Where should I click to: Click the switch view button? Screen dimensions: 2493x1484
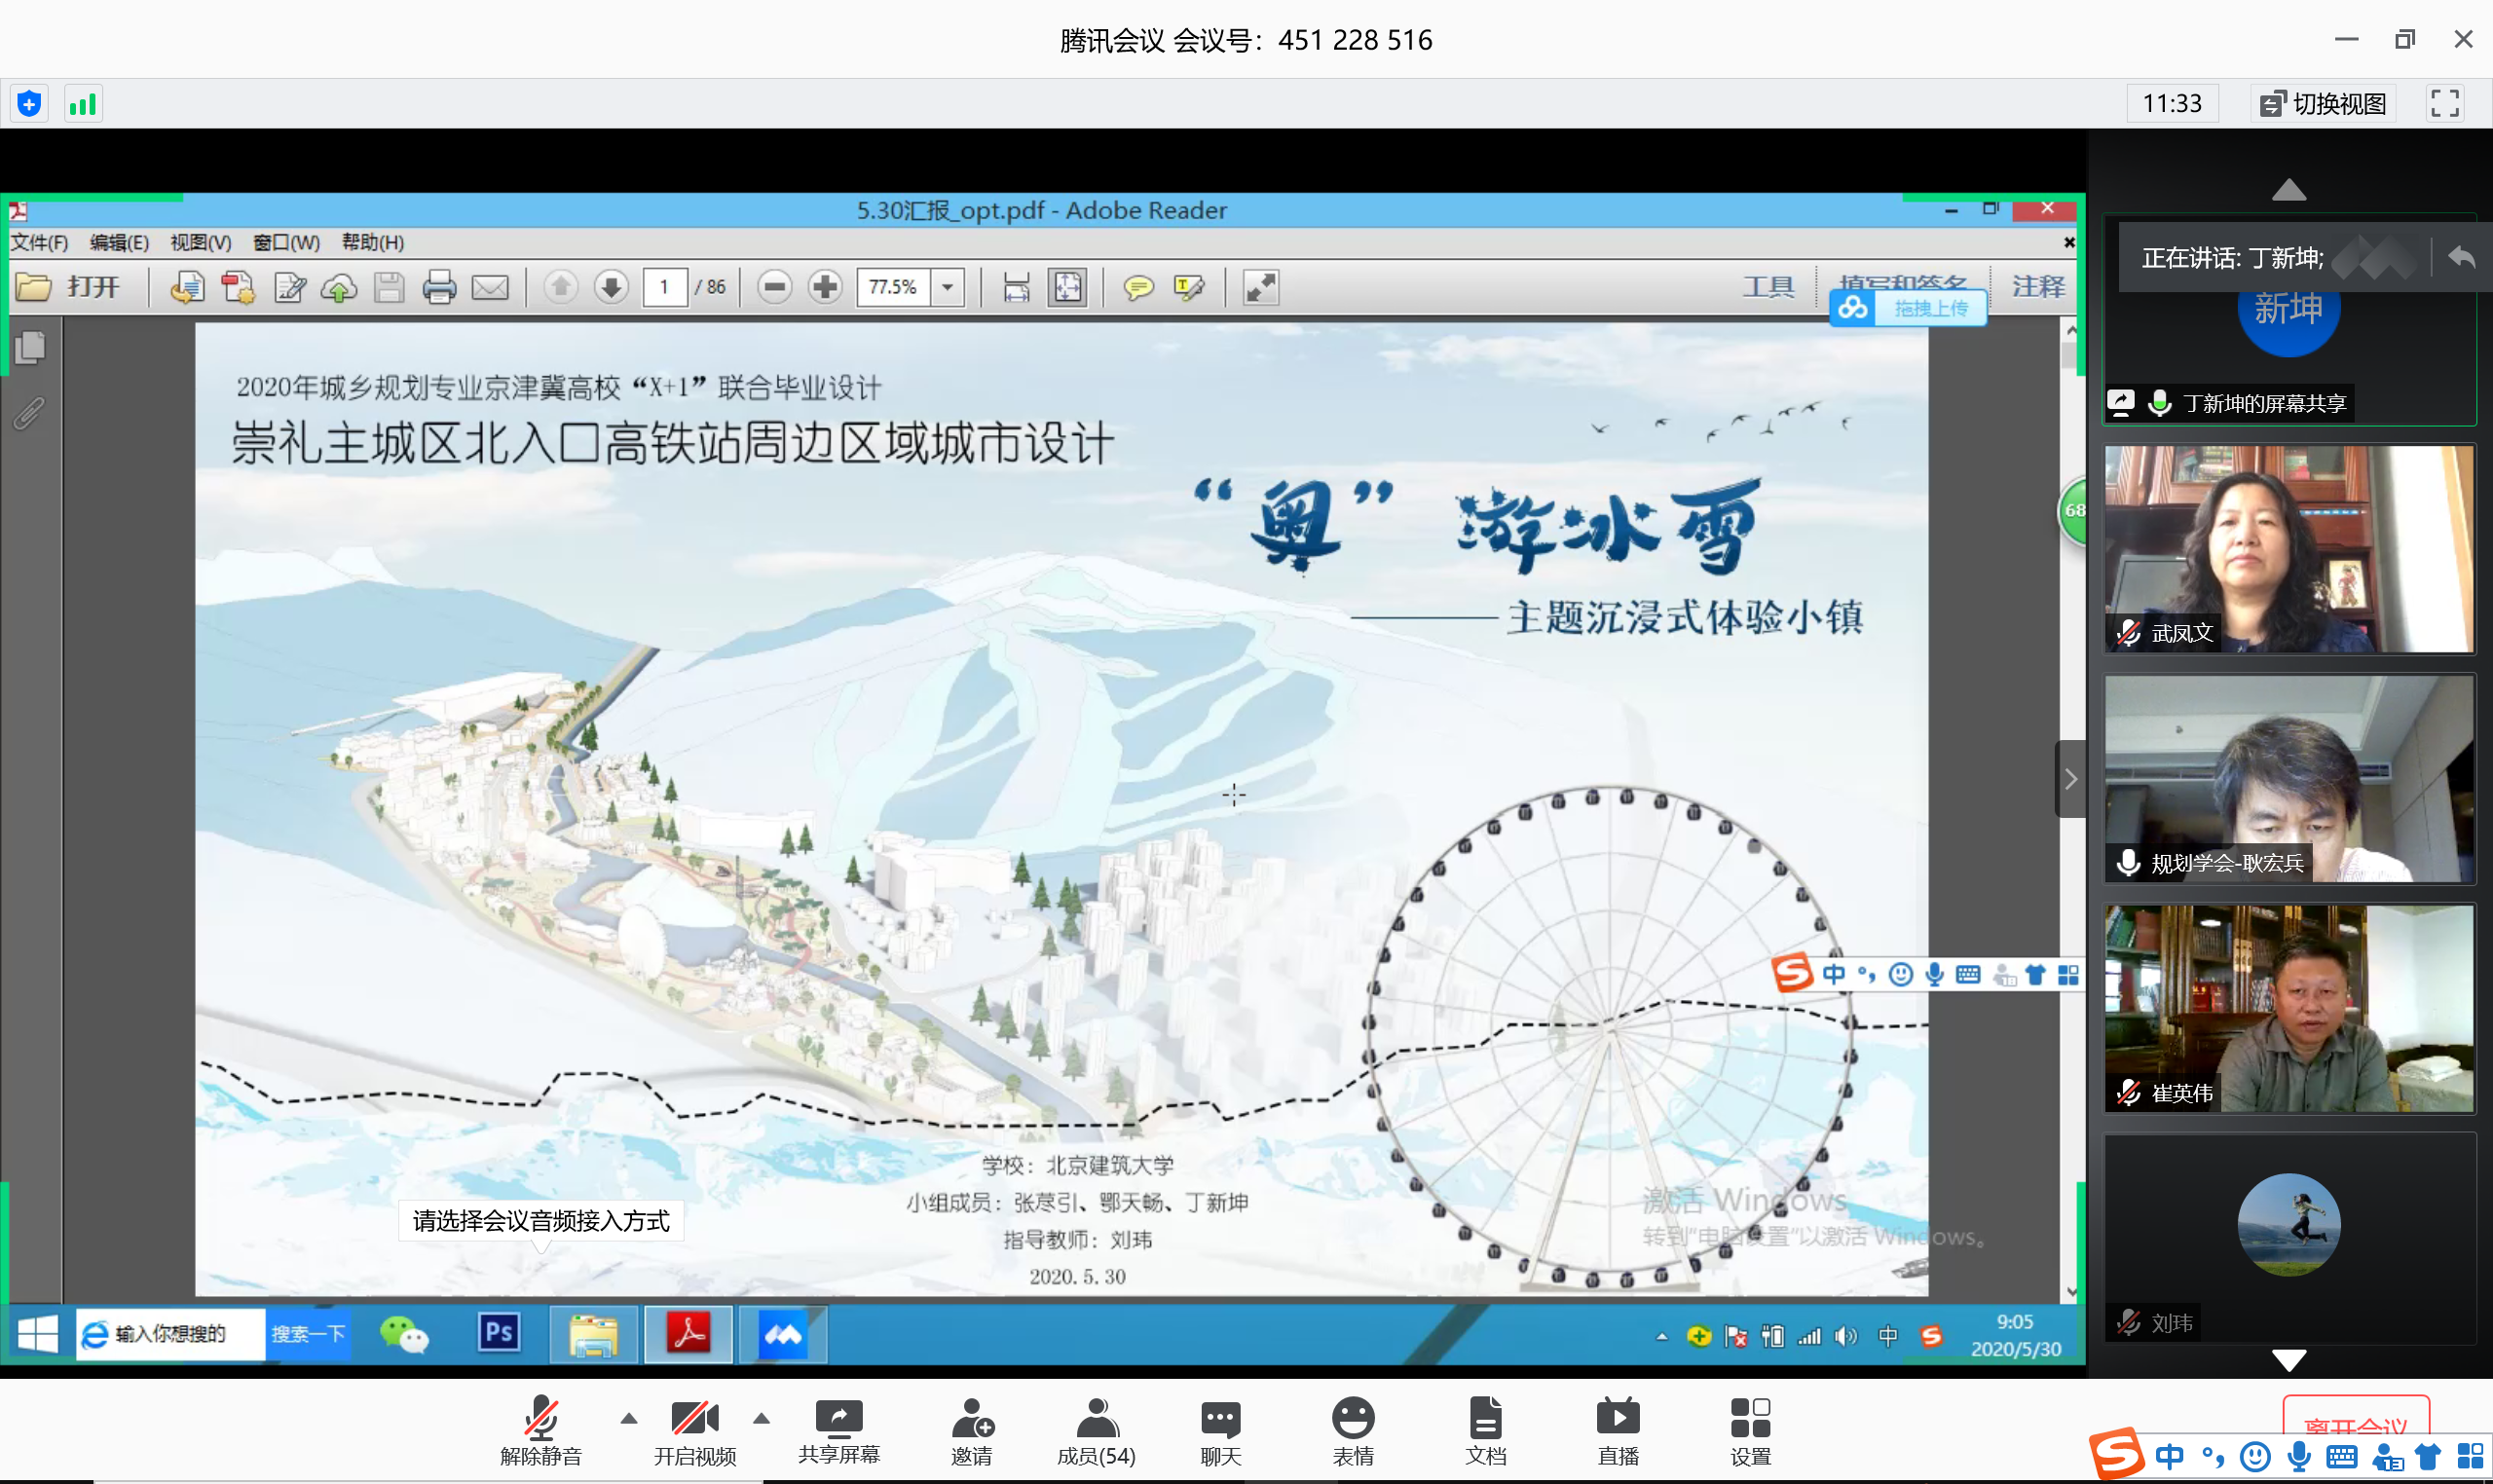click(x=2324, y=104)
